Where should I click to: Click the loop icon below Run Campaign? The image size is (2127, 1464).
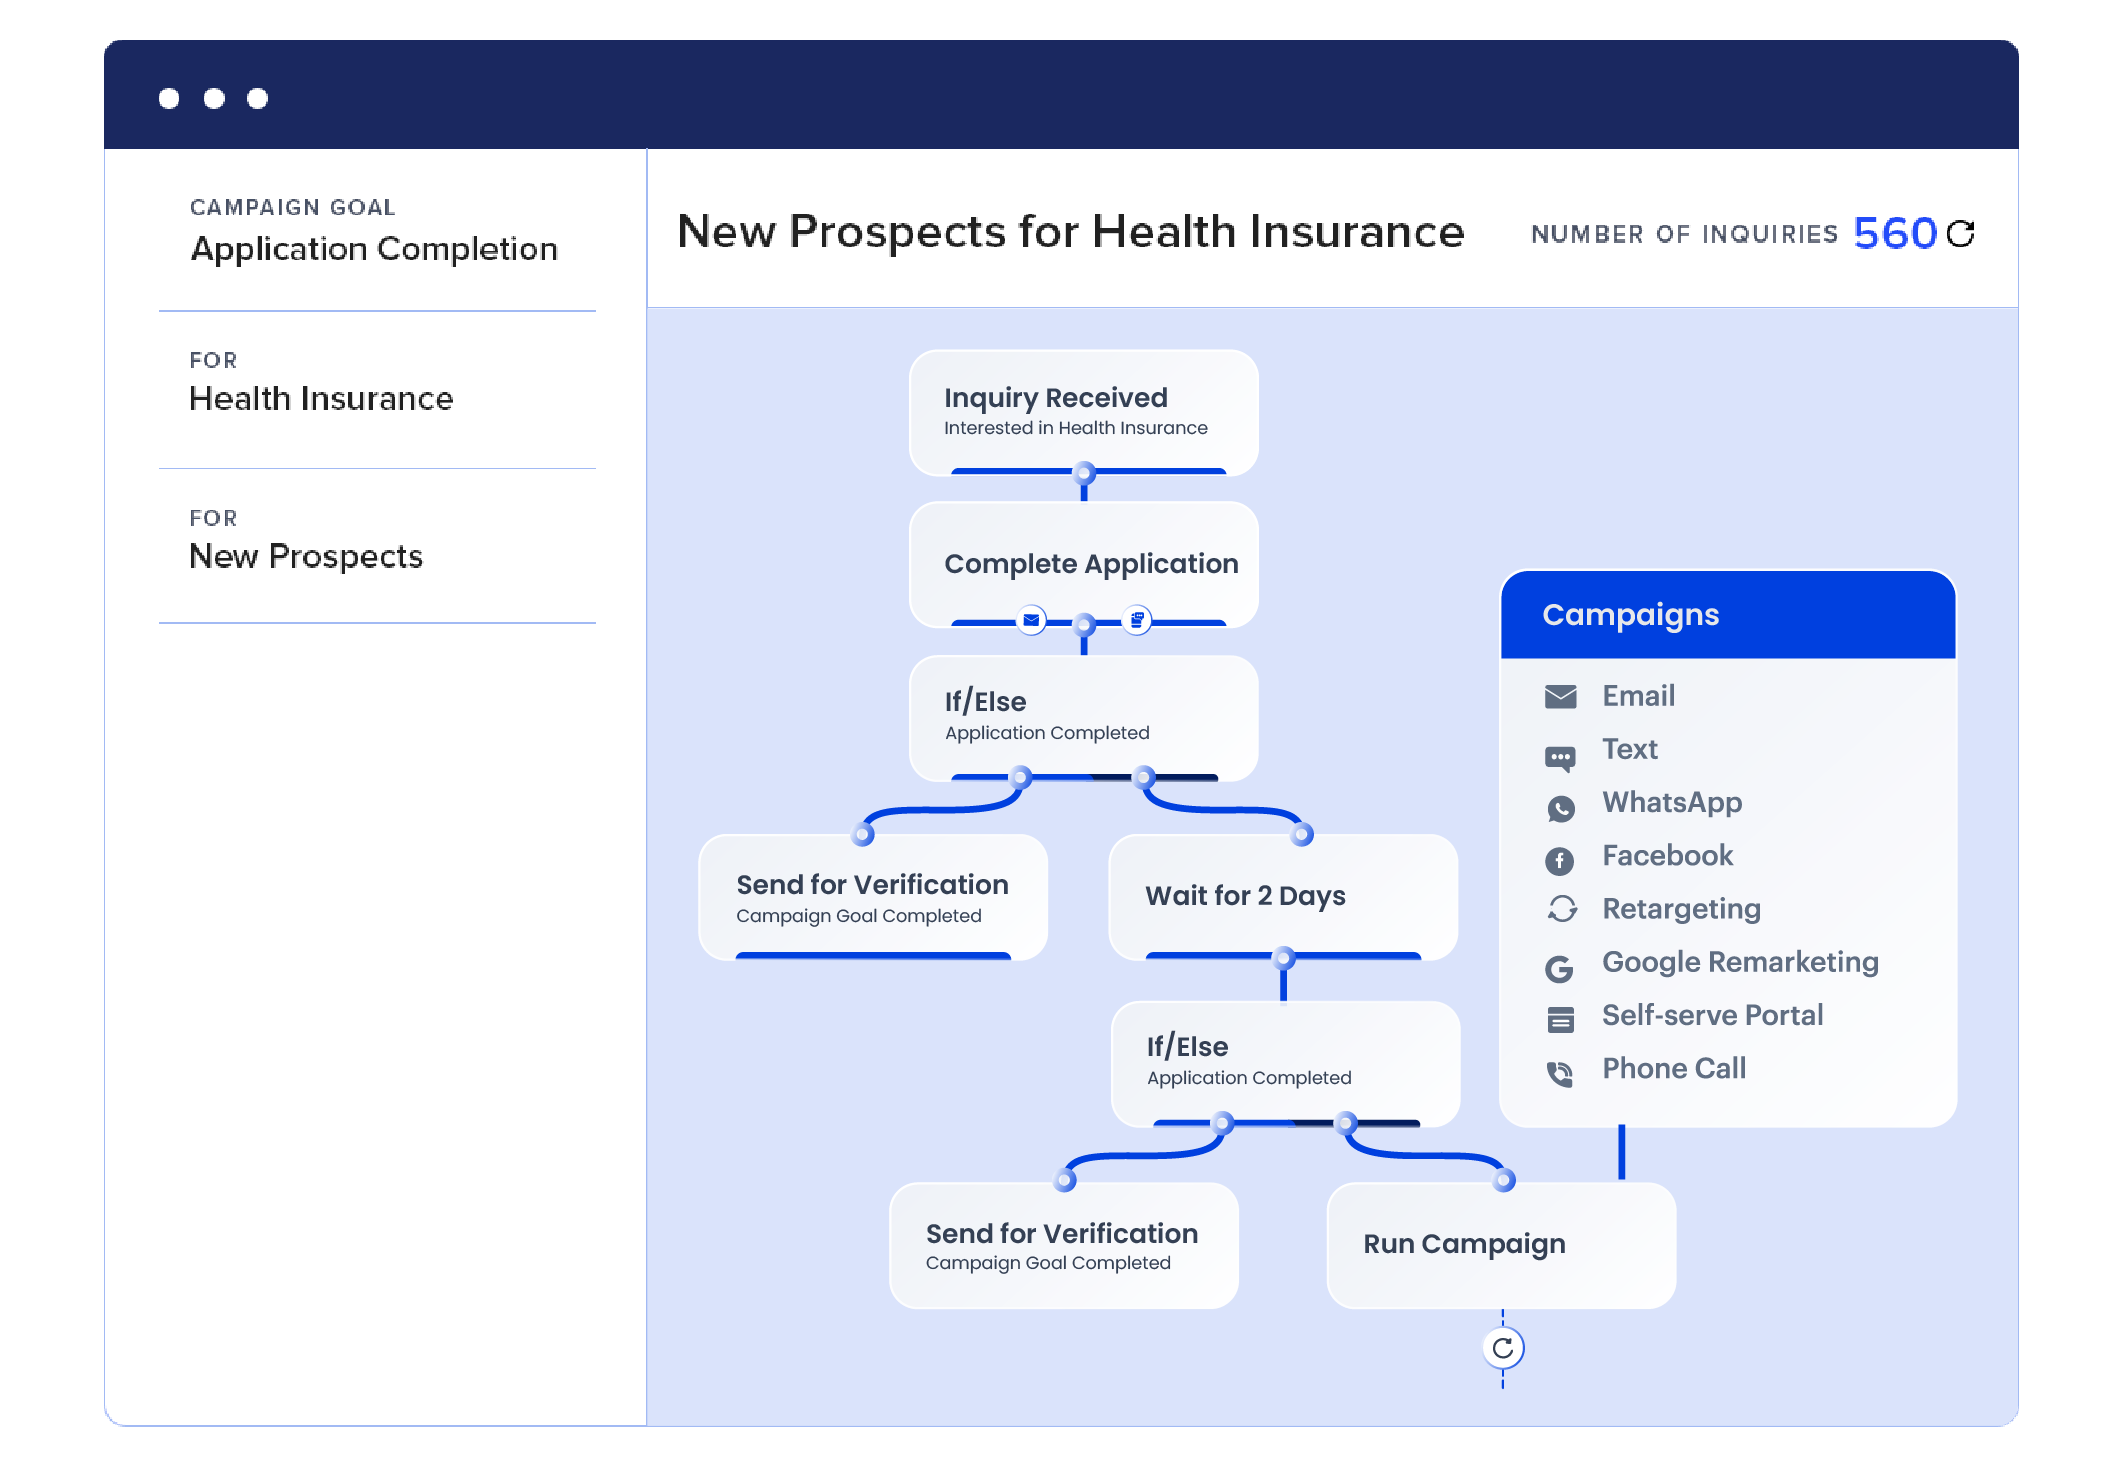[1502, 1348]
